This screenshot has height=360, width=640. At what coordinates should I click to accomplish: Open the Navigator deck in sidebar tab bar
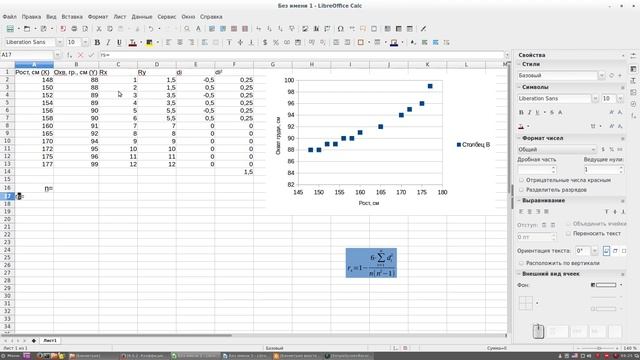tap(633, 104)
